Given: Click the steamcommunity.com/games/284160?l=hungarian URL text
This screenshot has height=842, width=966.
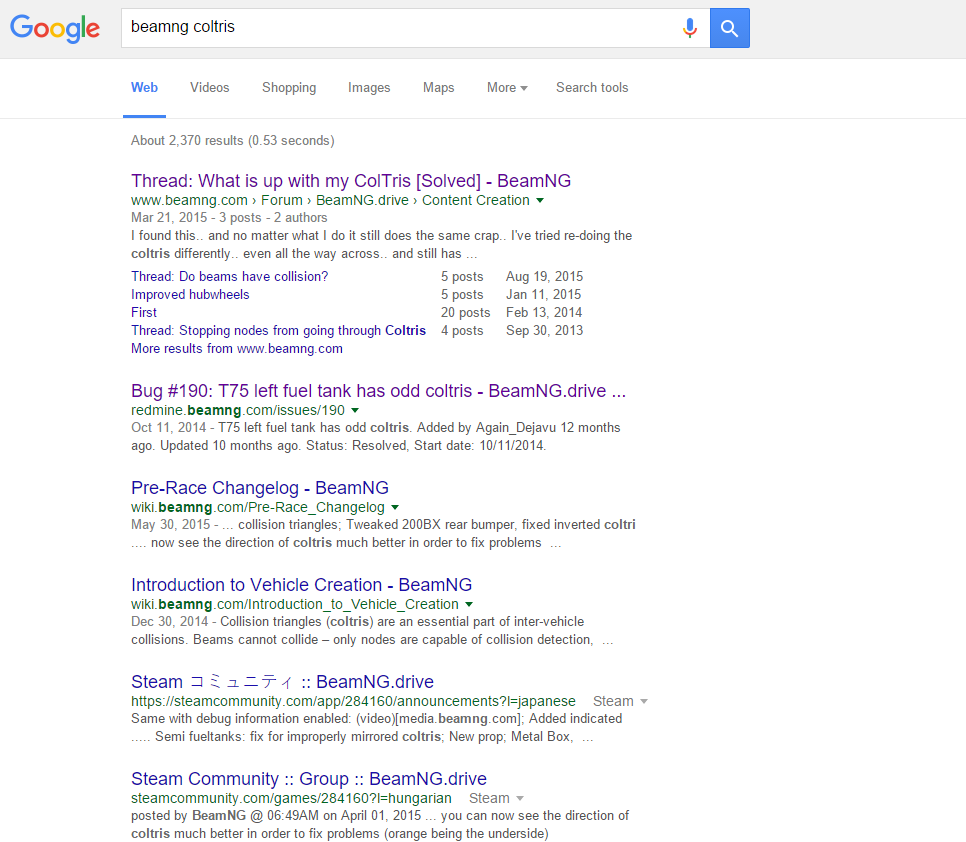Looking at the screenshot, I should pyautogui.click(x=291, y=798).
